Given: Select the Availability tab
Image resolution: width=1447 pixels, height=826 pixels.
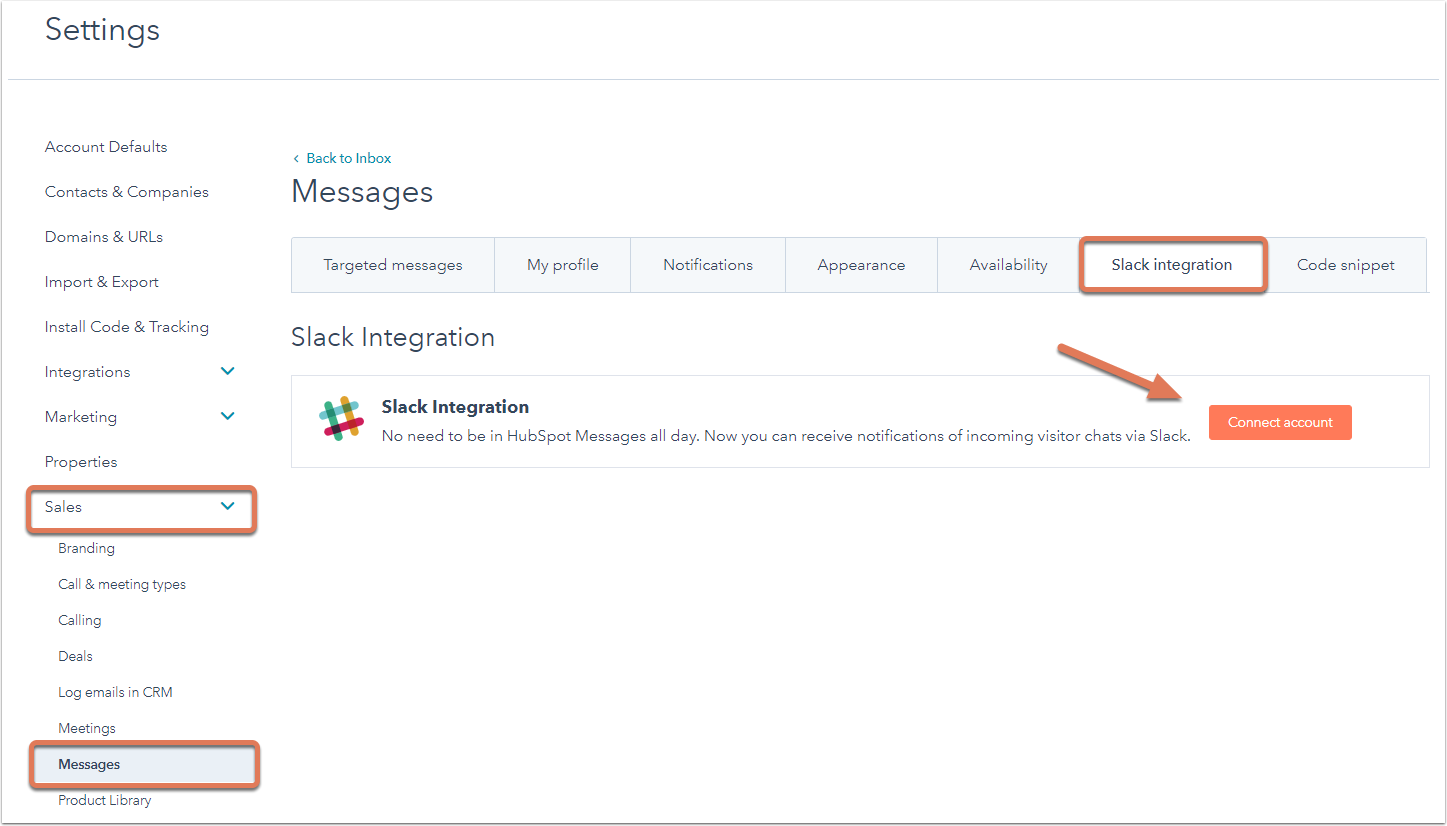Looking at the screenshot, I should pyautogui.click(x=1008, y=265).
